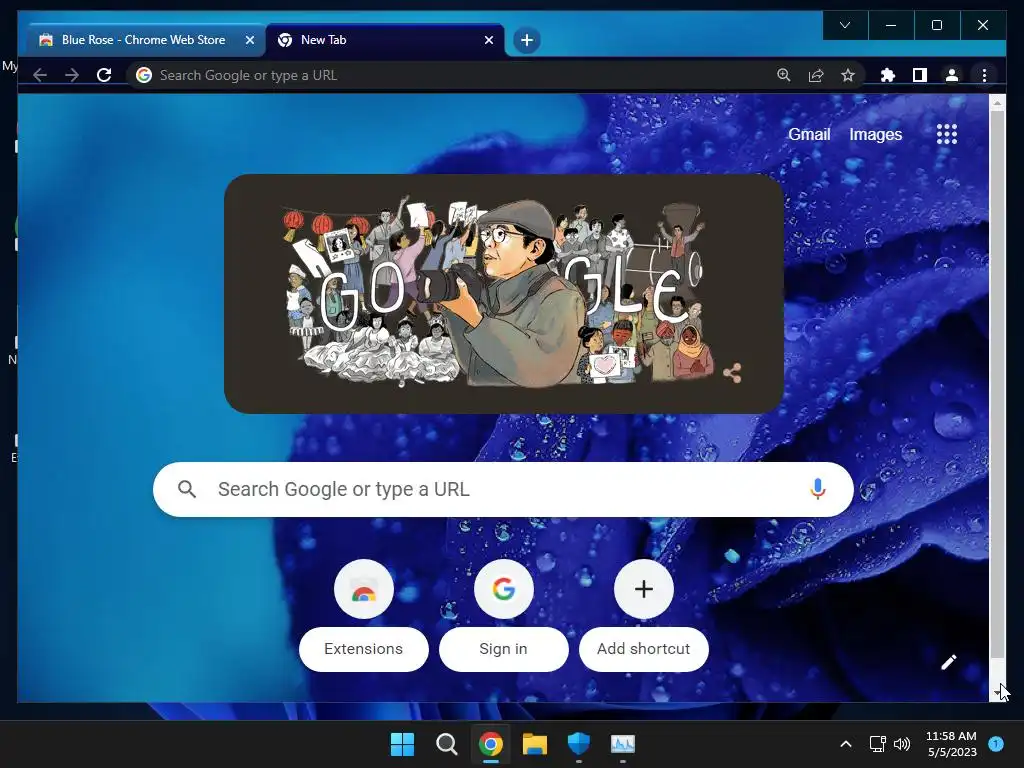The image size is (1024, 768).
Task: Minimize the Chrome window
Action: (891, 25)
